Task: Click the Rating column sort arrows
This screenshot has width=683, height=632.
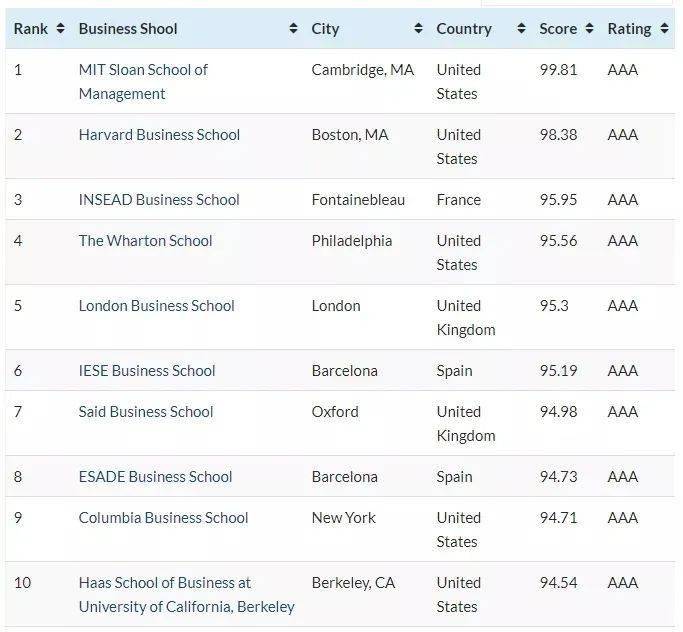Action: (664, 29)
